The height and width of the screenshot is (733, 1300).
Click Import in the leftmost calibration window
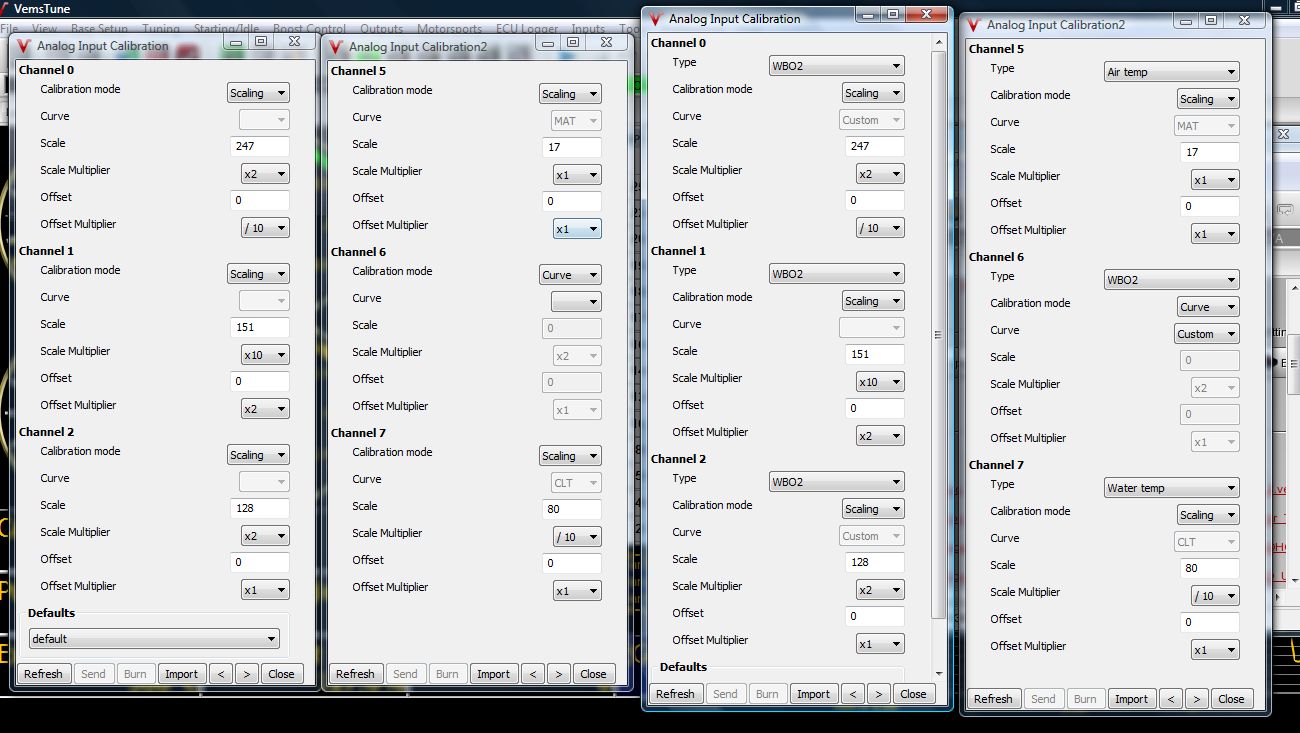click(x=181, y=674)
